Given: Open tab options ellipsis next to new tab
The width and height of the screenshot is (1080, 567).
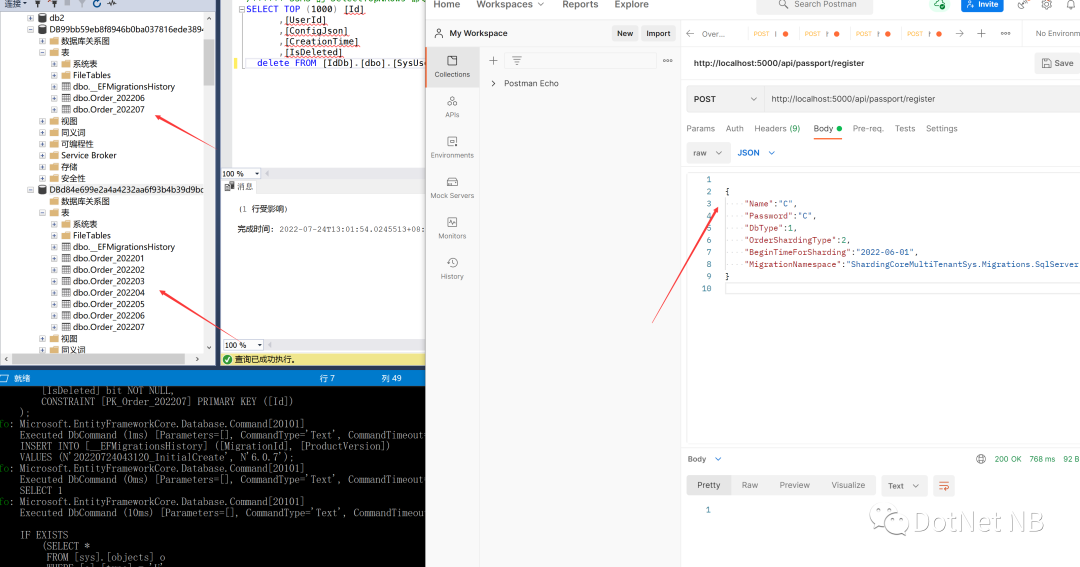Looking at the screenshot, I should (1006, 33).
